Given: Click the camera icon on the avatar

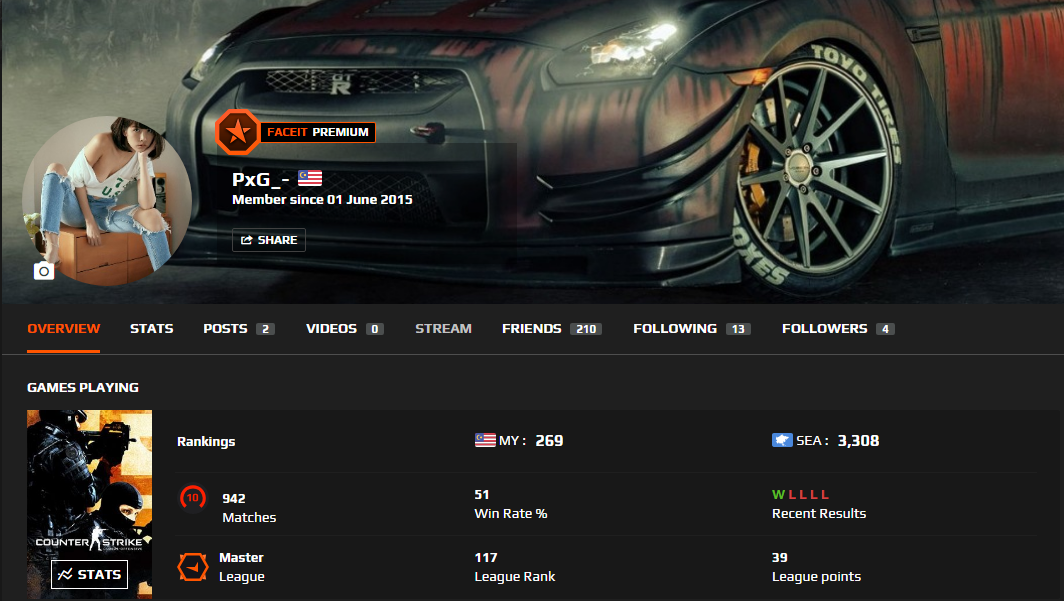Looking at the screenshot, I should tap(44, 271).
